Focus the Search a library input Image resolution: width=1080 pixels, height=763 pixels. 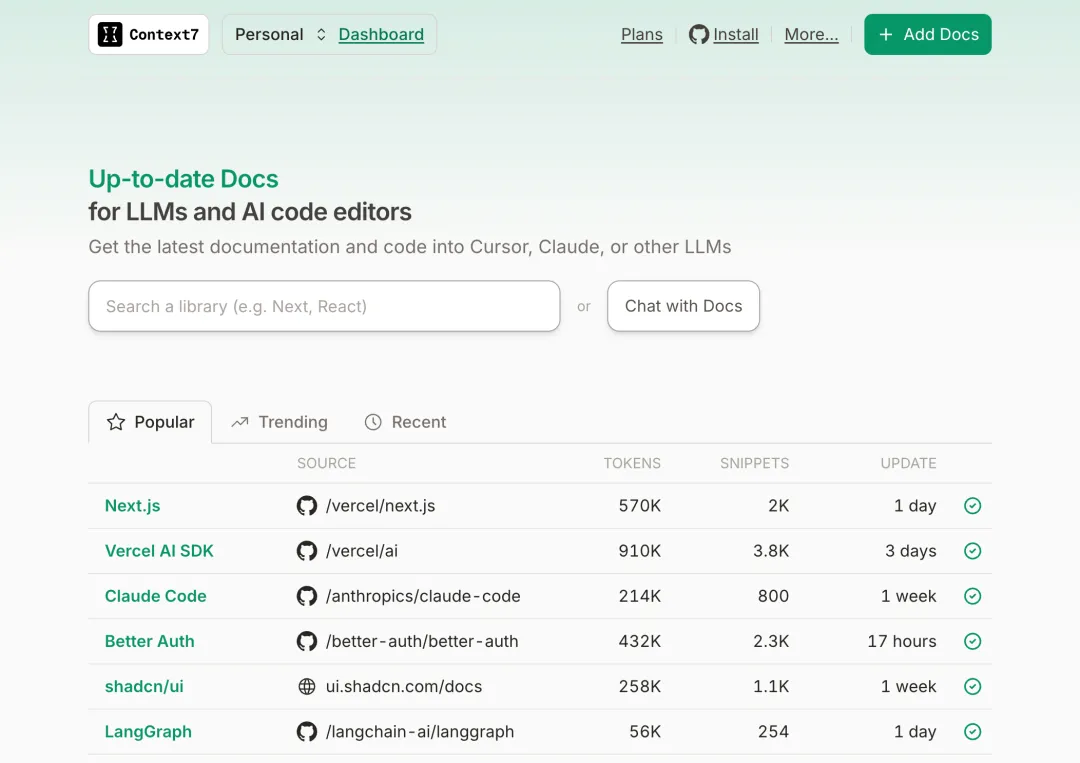pyautogui.click(x=324, y=306)
